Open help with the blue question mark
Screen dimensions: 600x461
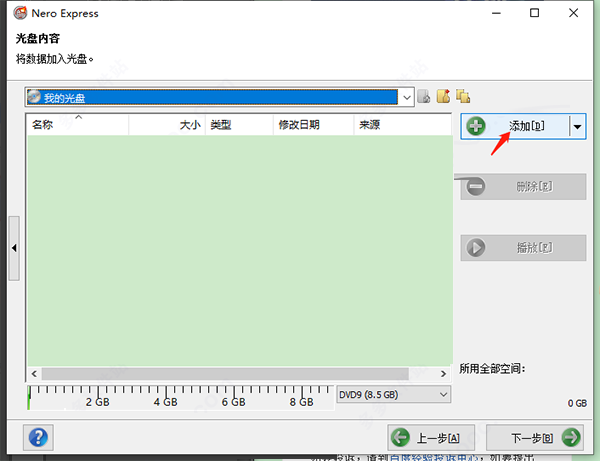click(38, 437)
